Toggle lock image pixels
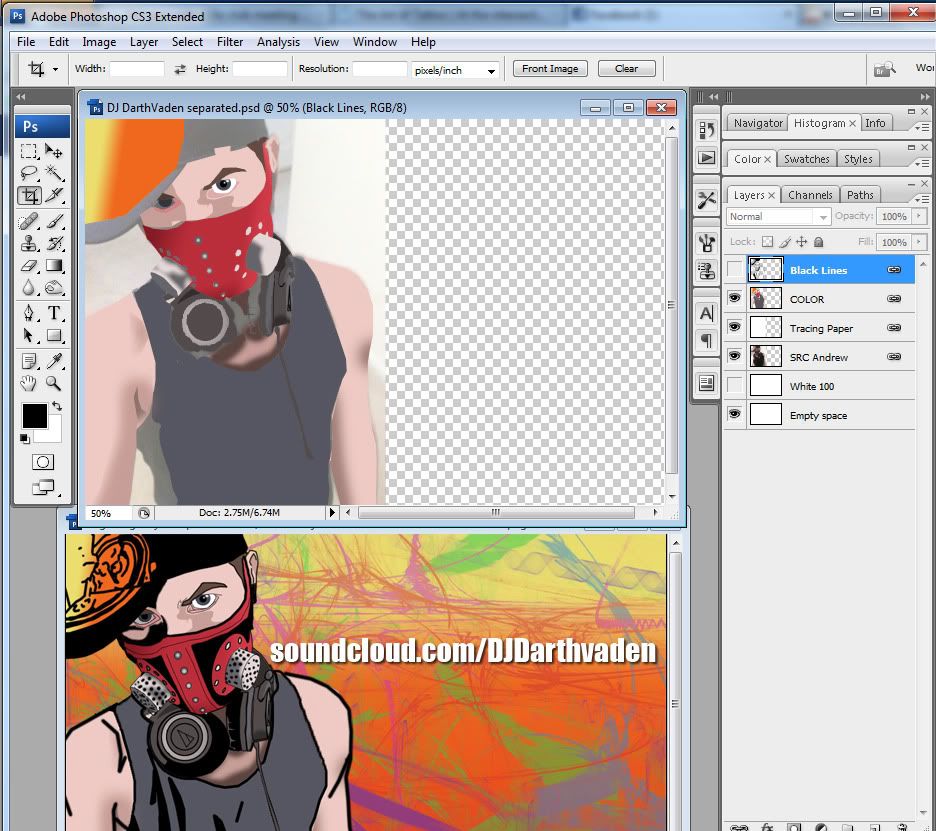Screen dimensions: 936x831 (785, 242)
